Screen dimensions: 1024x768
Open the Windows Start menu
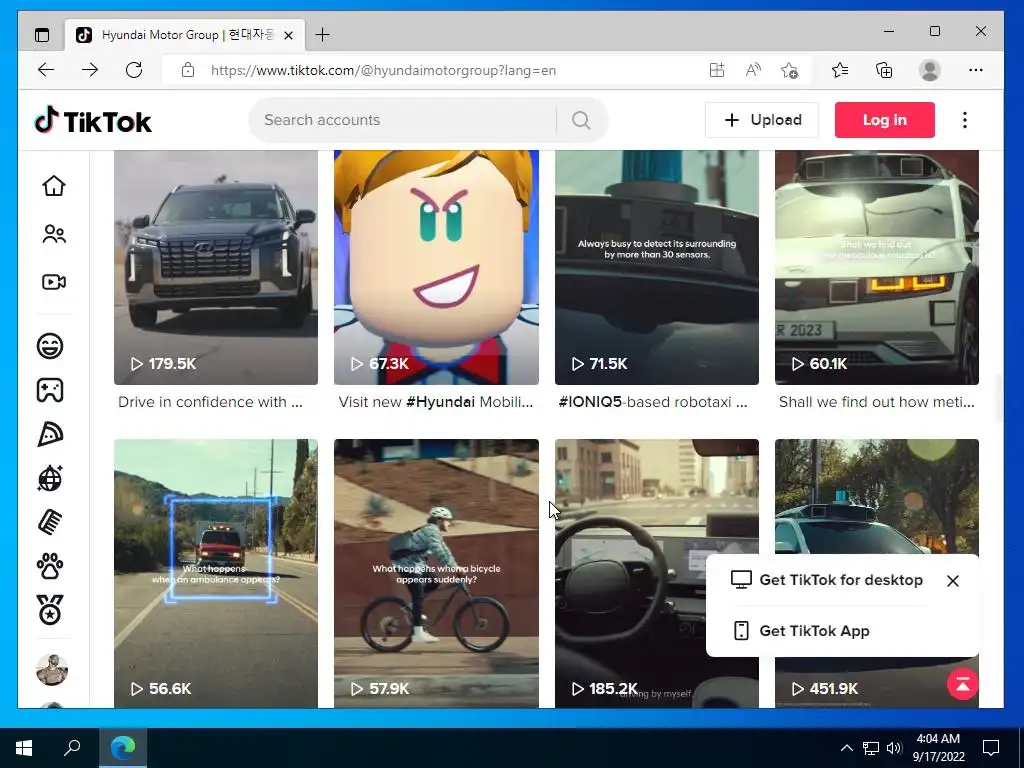click(24, 748)
